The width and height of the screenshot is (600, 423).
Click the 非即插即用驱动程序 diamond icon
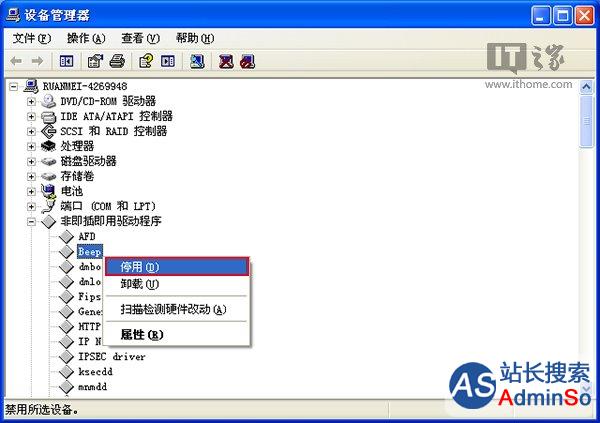(x=49, y=221)
